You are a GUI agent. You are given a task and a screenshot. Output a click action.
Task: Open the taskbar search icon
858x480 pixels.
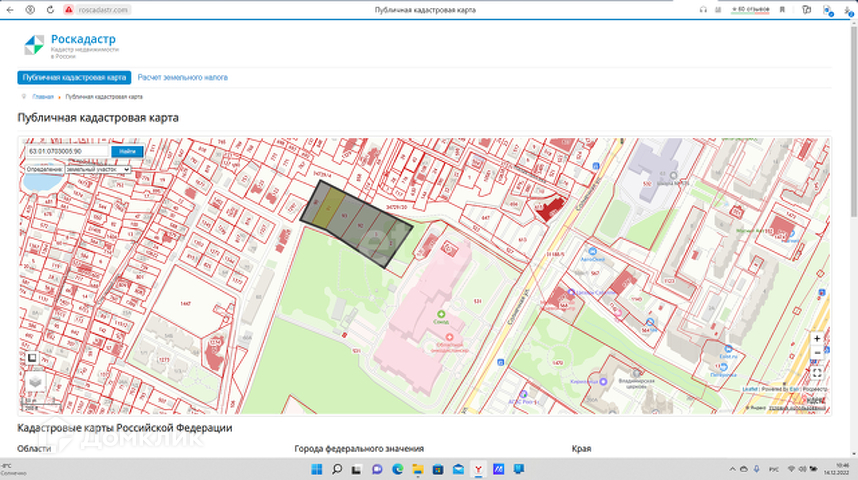[x=338, y=469]
